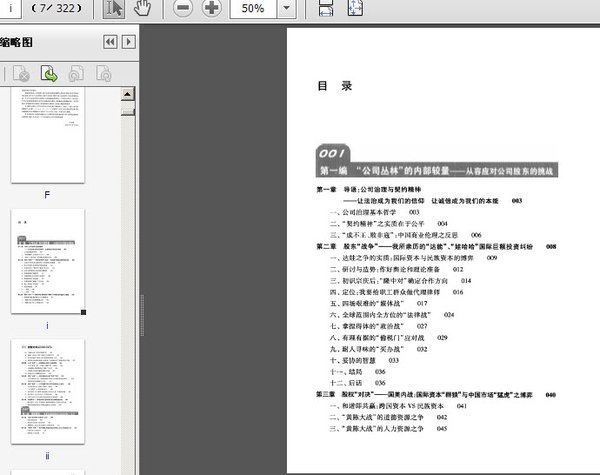Open page ii thumbnail
Image resolution: width=600 pixels, height=475 pixels.
coord(48,391)
